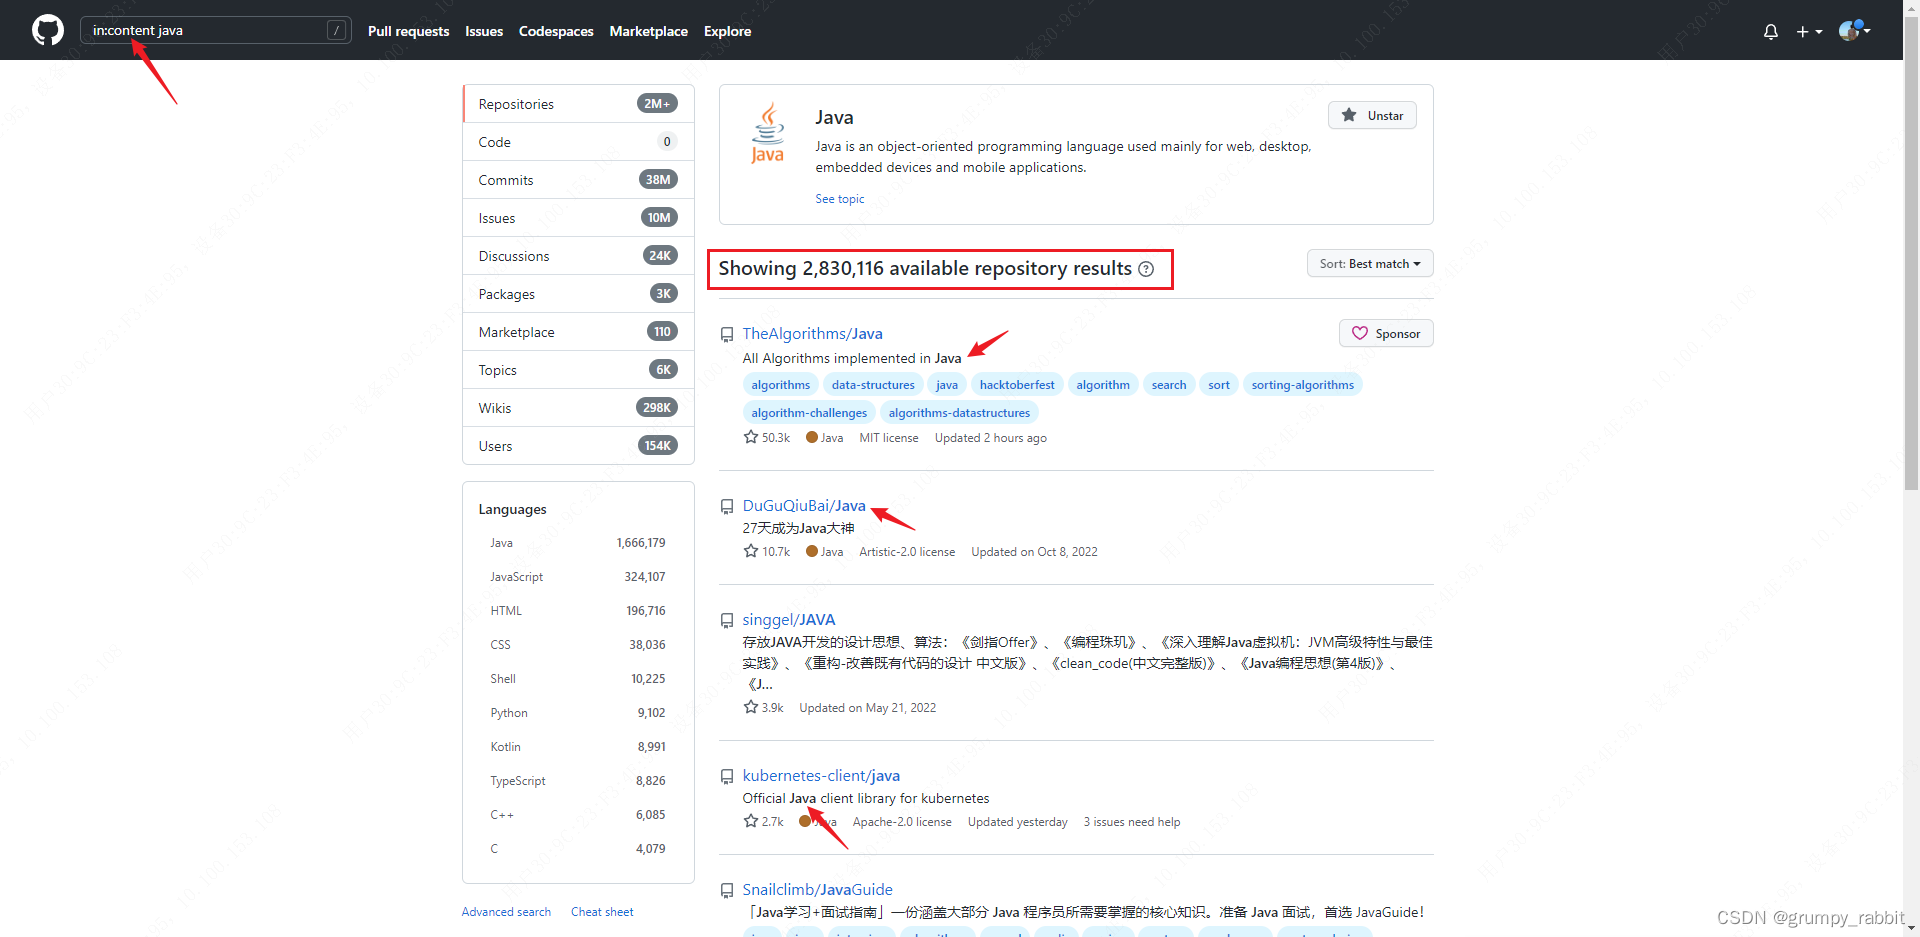This screenshot has height=937, width=1920.
Task: Filter results by Kotlin language
Action: click(x=578, y=747)
